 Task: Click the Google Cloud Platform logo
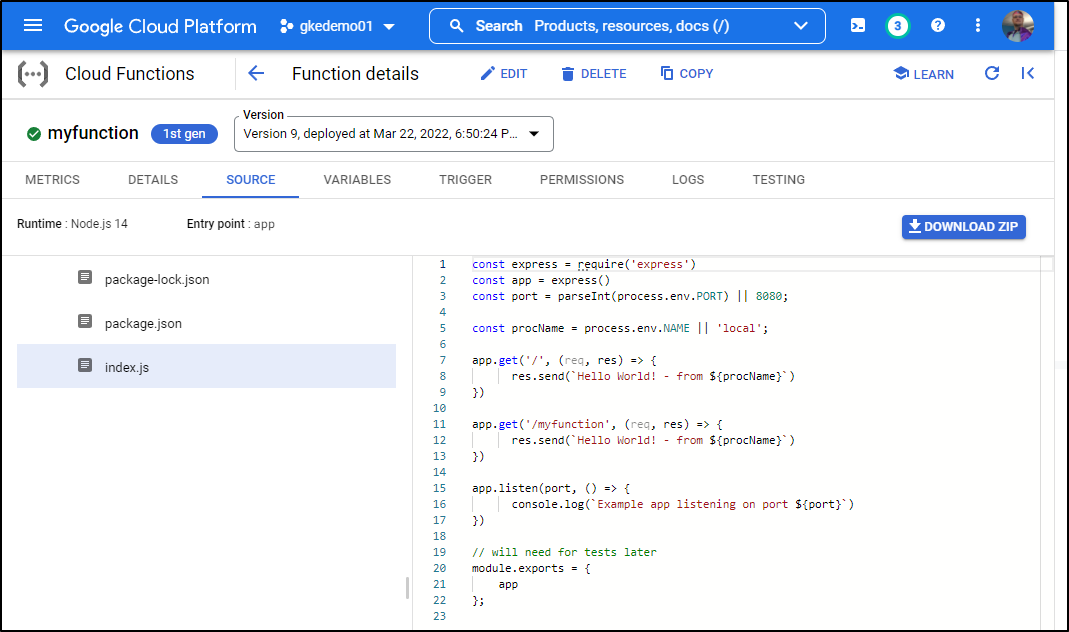[x=160, y=26]
